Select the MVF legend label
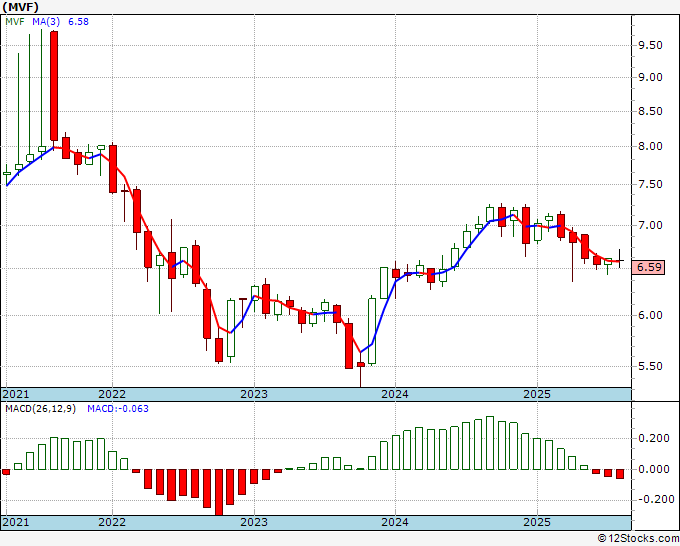680x546 pixels. click(15, 21)
